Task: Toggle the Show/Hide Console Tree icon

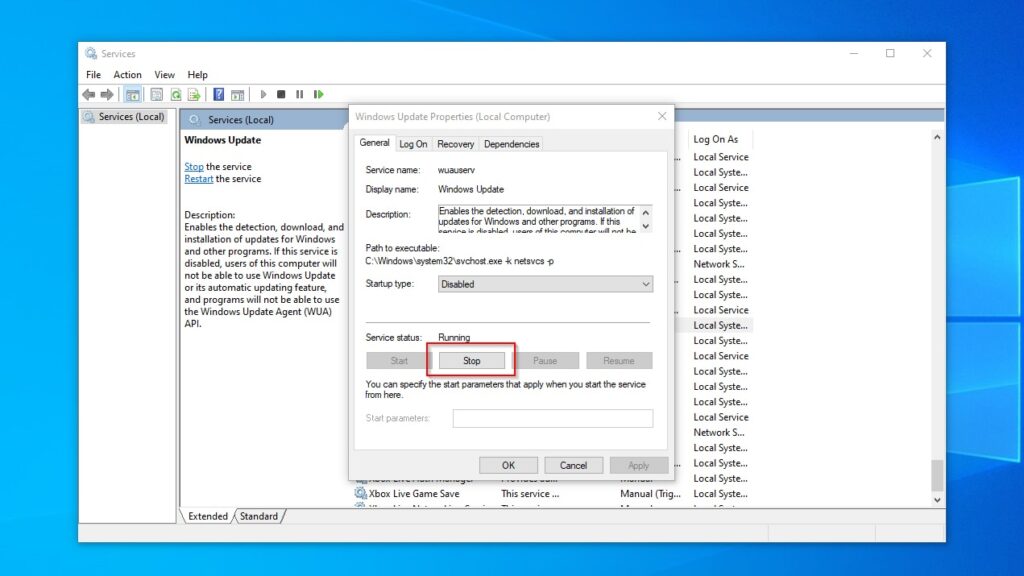Action: (133, 94)
